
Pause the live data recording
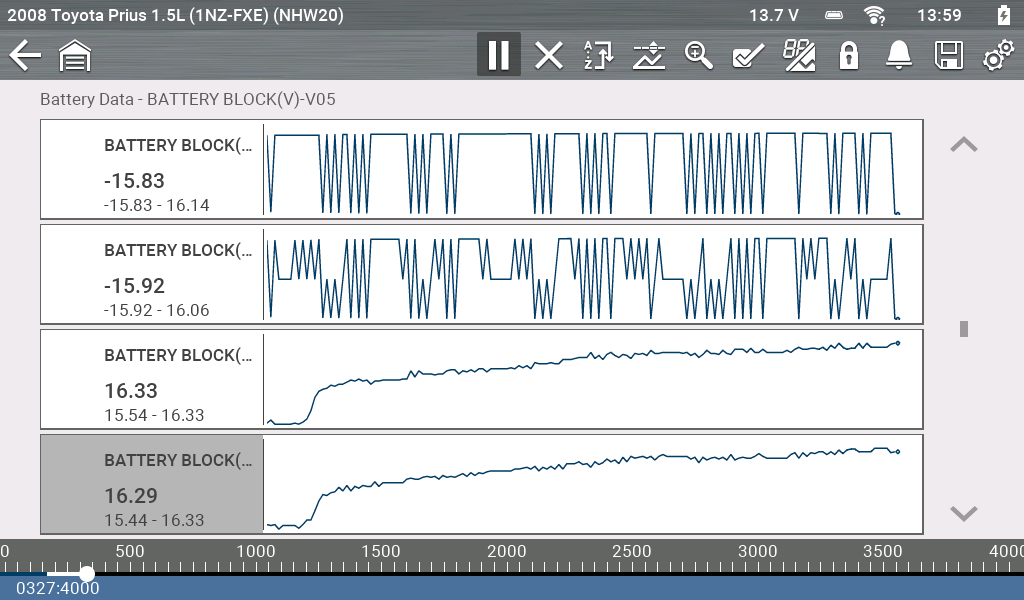498,55
